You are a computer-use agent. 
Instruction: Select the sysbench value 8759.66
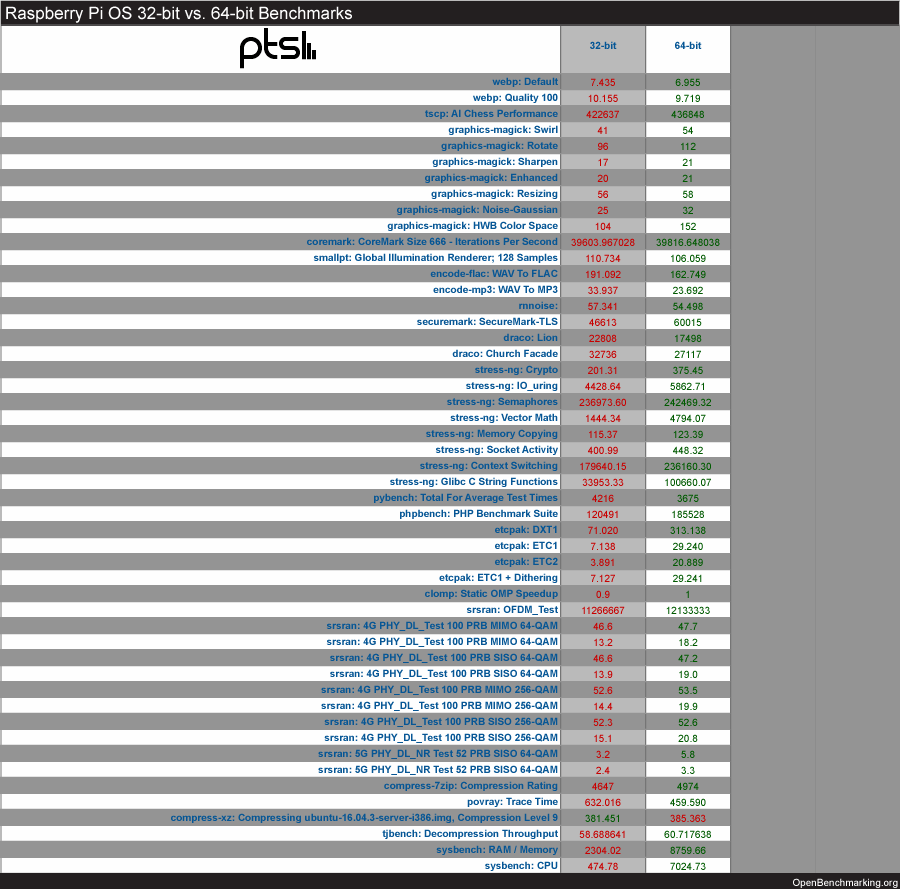pos(688,851)
